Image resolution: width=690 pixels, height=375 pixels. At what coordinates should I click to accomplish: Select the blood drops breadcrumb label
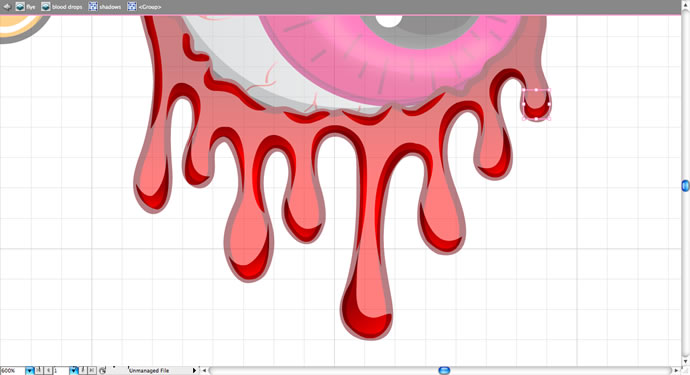pos(67,7)
